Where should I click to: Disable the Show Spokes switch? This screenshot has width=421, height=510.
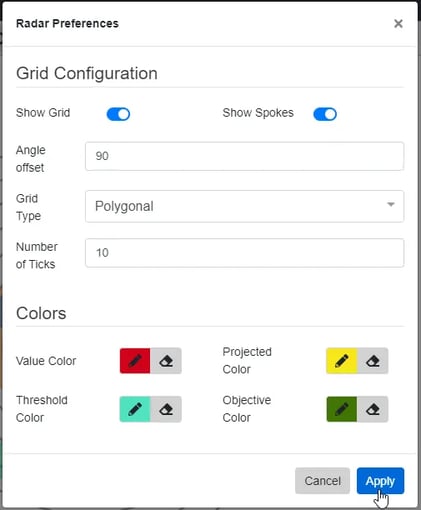pyautogui.click(x=325, y=114)
